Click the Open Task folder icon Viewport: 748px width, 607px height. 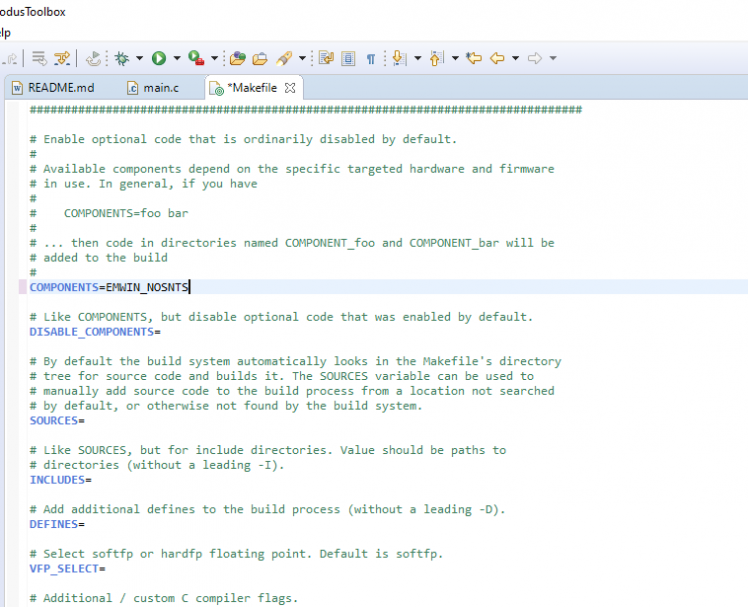pyautogui.click(x=260, y=58)
